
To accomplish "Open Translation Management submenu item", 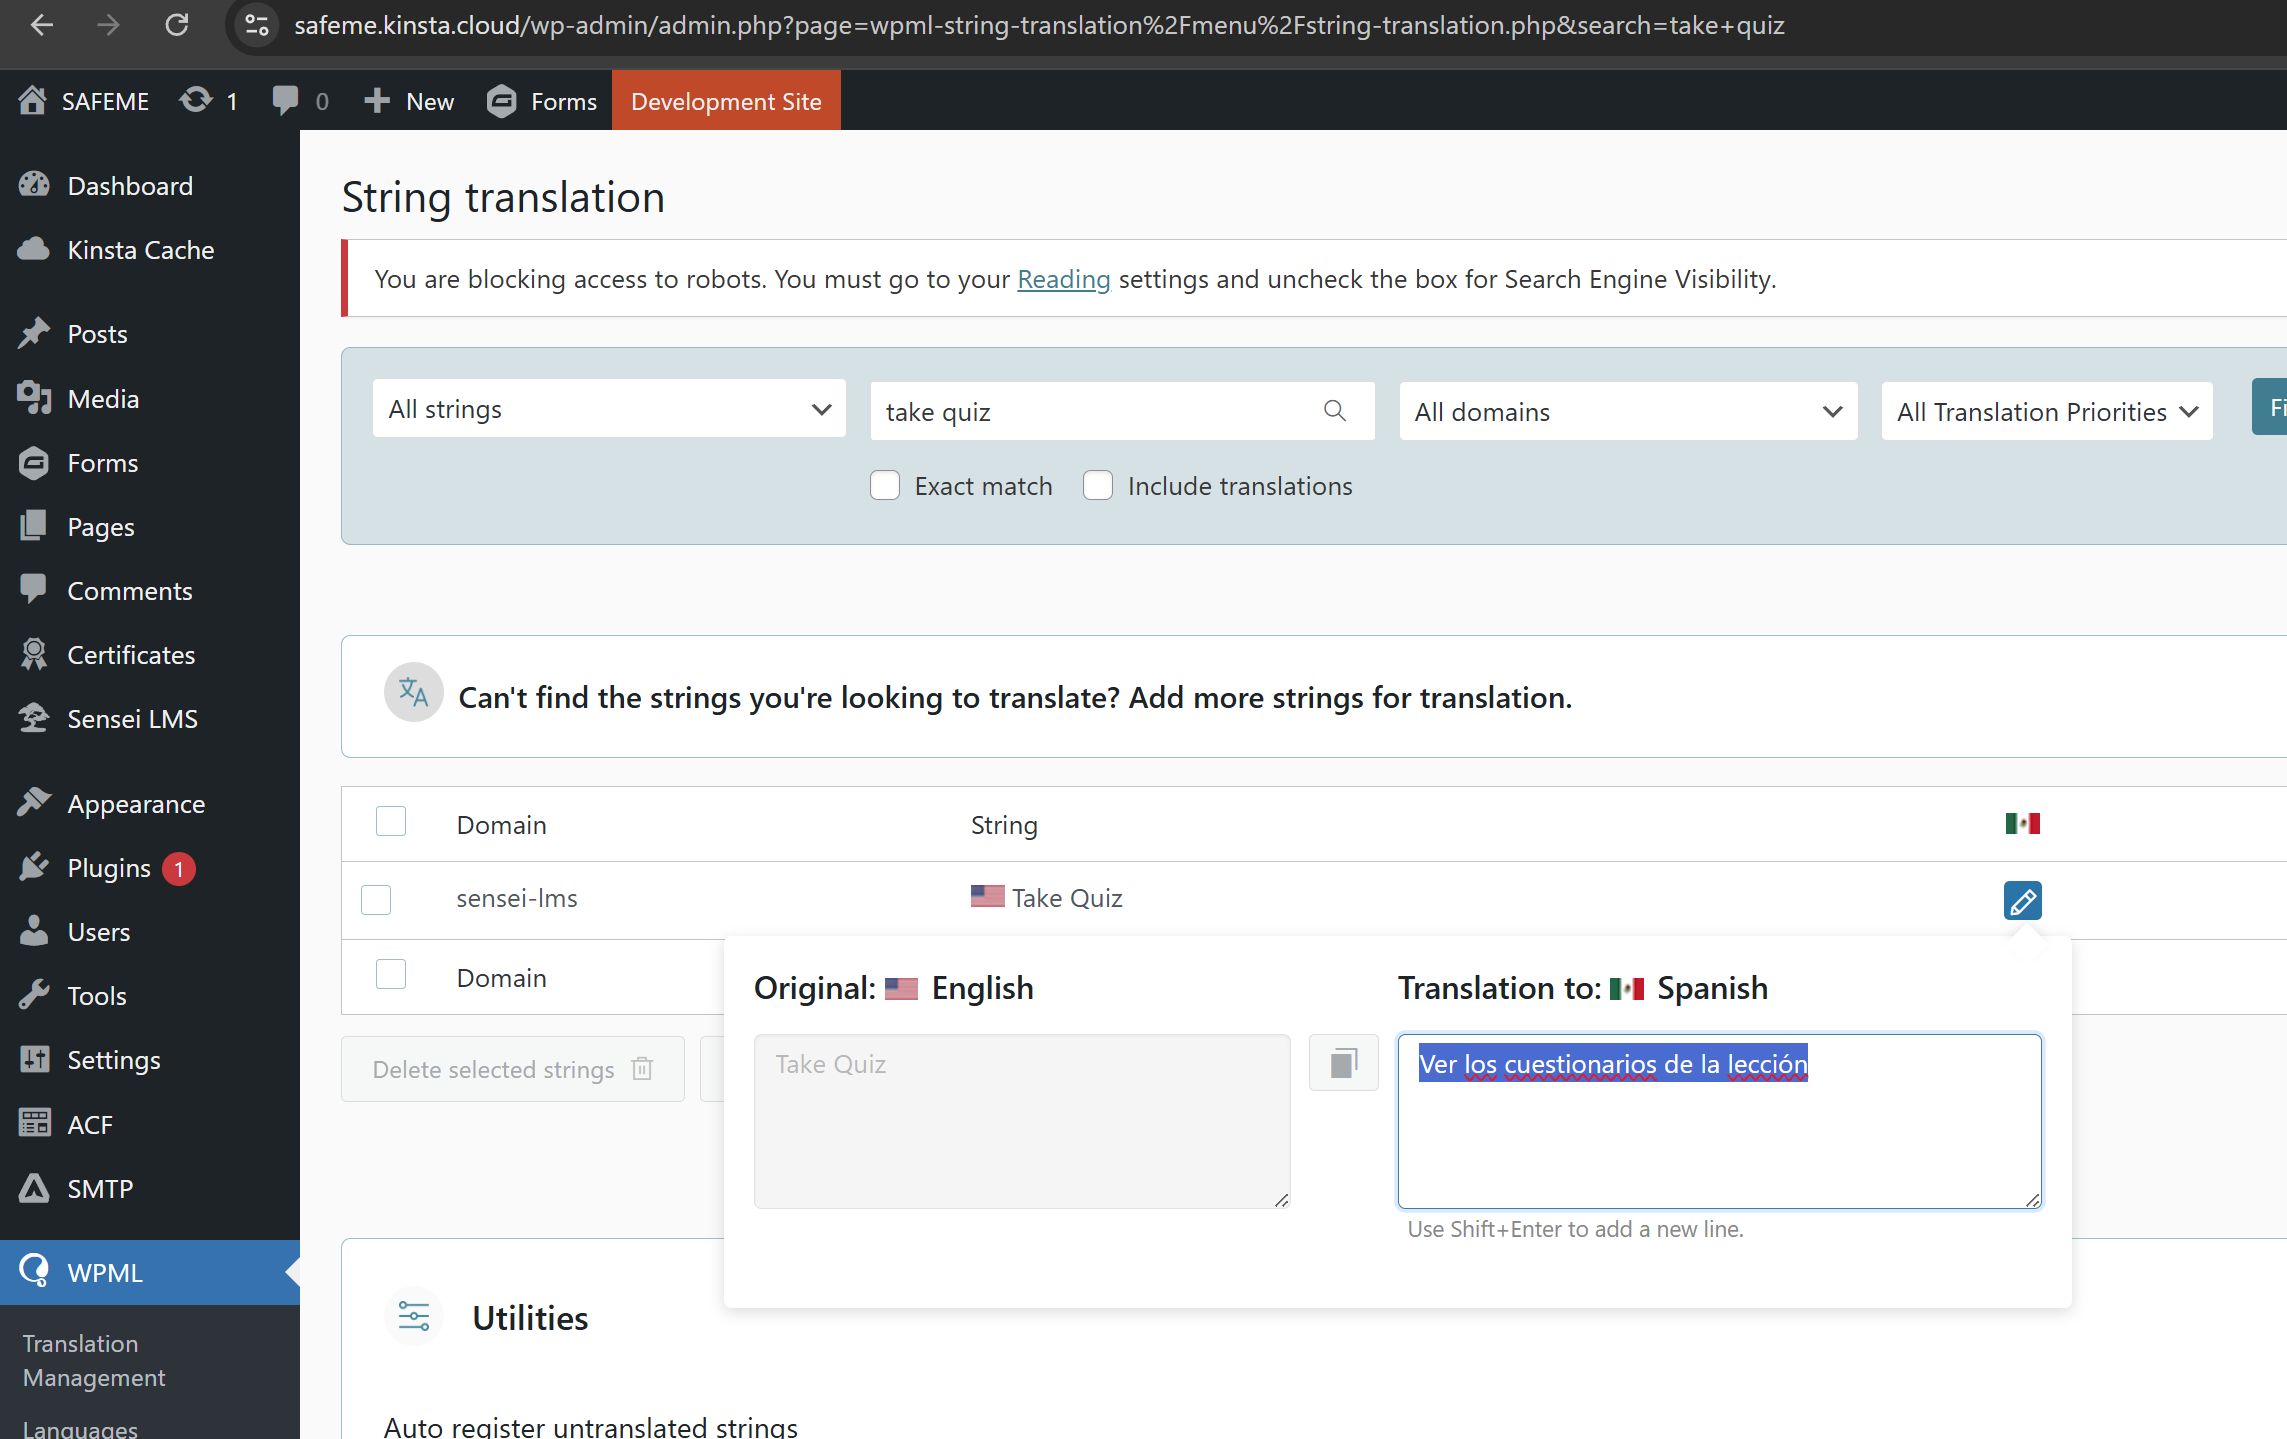I will pos(94,1360).
